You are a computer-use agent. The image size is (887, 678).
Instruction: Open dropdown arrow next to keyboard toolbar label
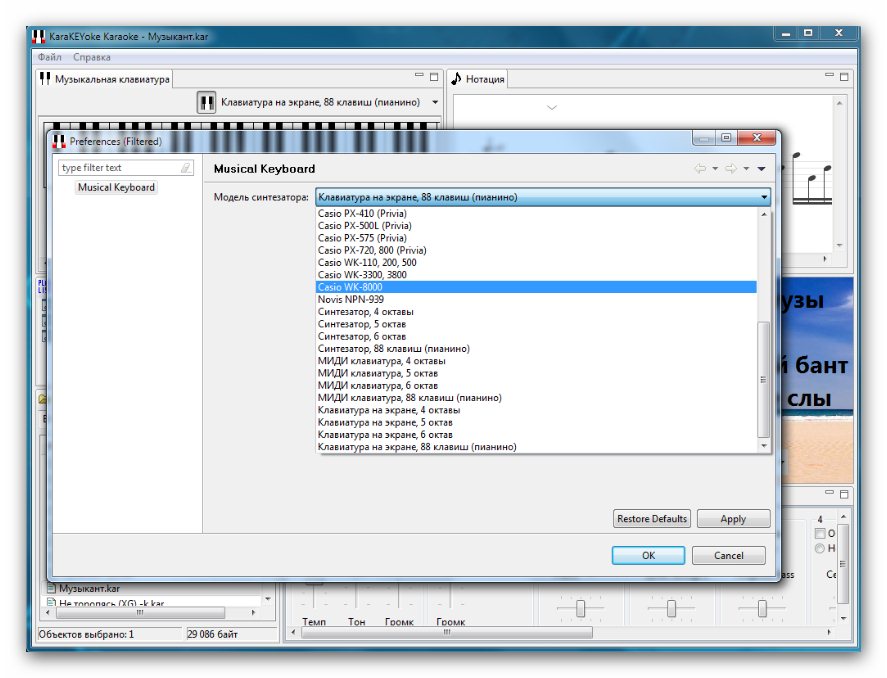click(435, 102)
